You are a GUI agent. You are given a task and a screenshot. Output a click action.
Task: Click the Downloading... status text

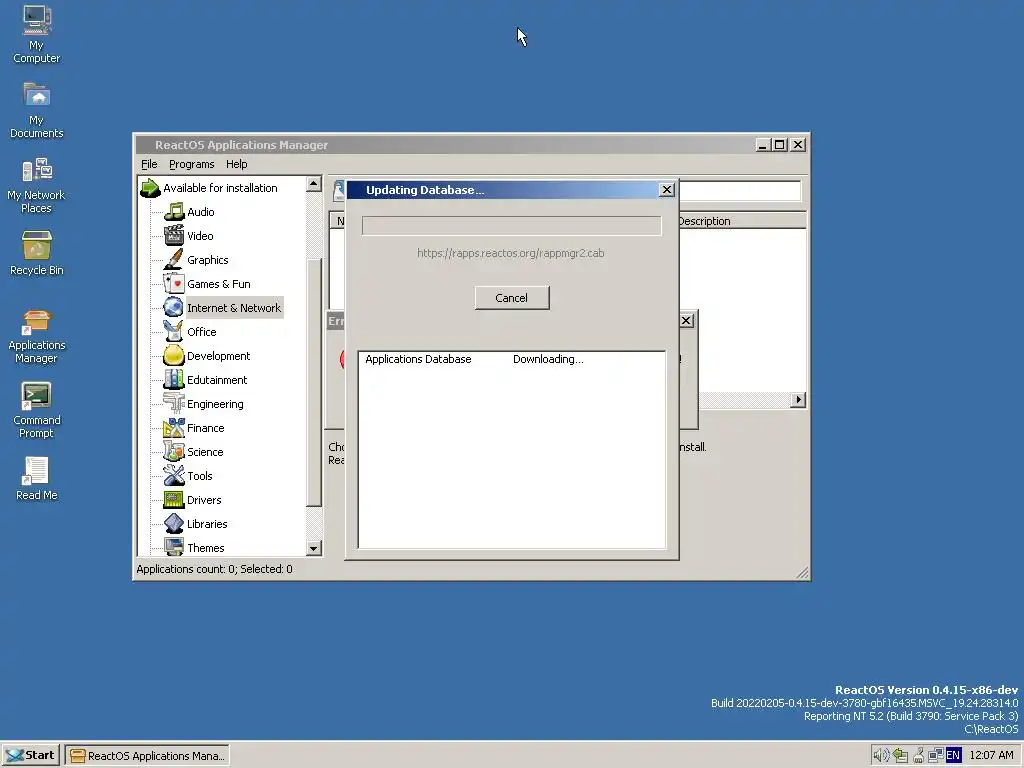point(548,359)
